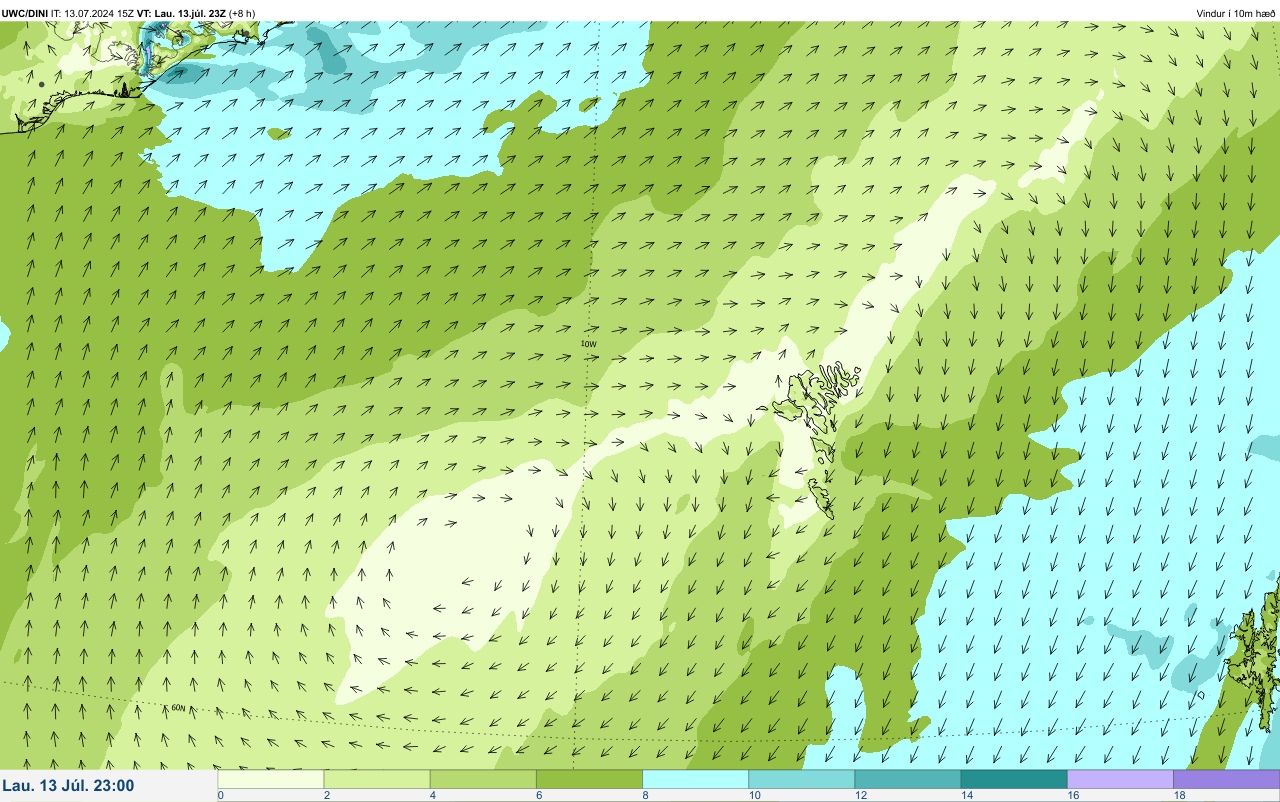Click the 14–16 m/s dark teal legend swatch
Image resolution: width=1280 pixels, height=802 pixels.
(x=1013, y=779)
